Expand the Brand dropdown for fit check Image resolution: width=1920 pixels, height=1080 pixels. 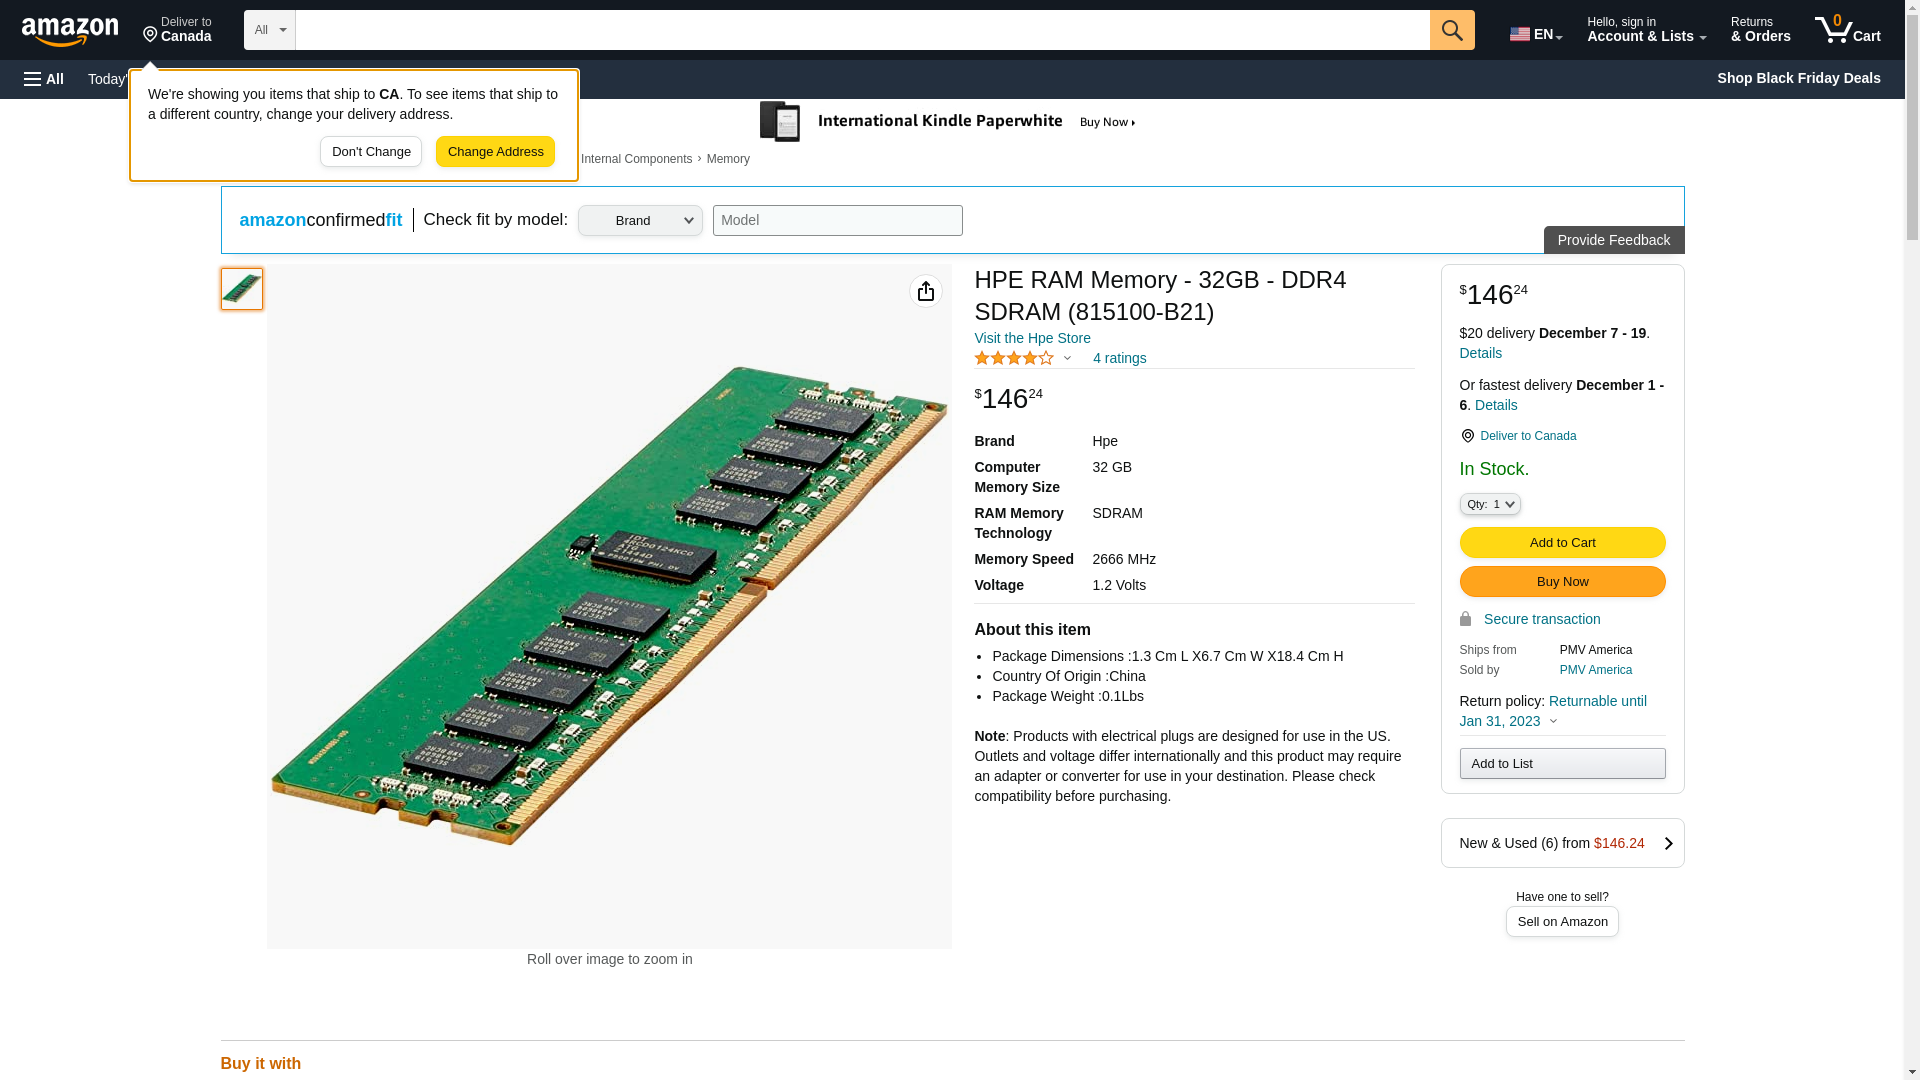coord(640,221)
